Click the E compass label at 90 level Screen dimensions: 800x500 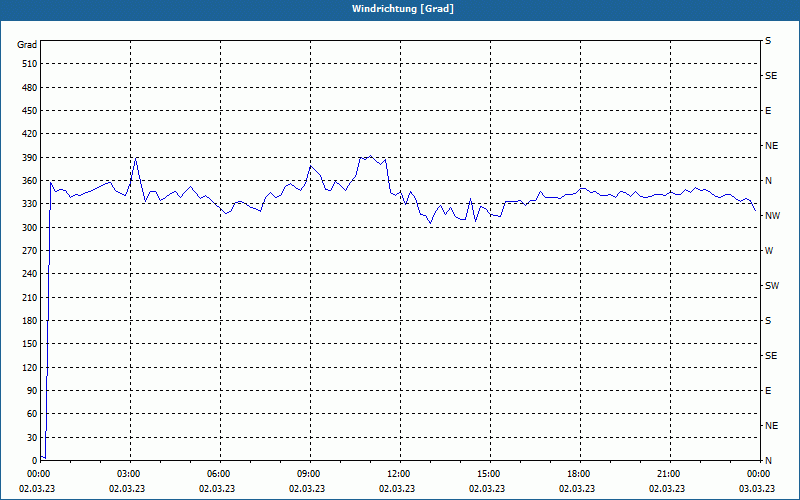[x=768, y=391]
